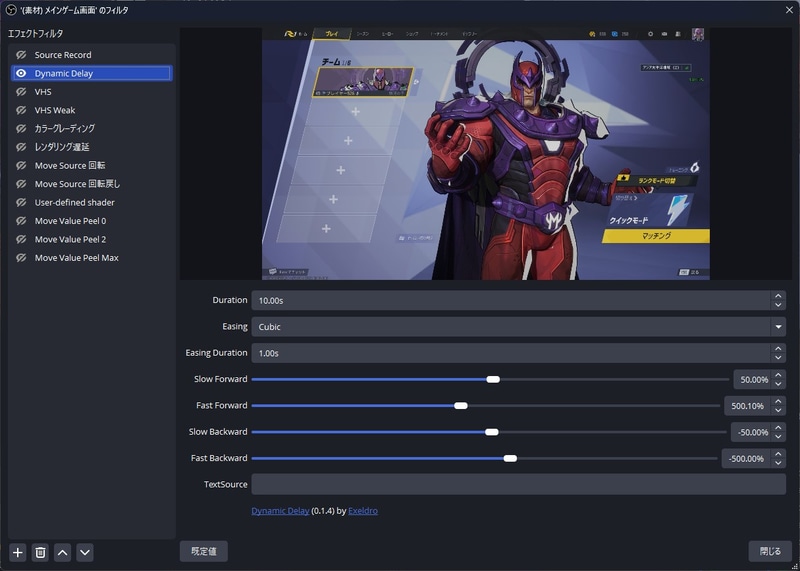The width and height of the screenshot is (800, 571).
Task: Select the Dynamic Delay filter row
Action: (92, 73)
